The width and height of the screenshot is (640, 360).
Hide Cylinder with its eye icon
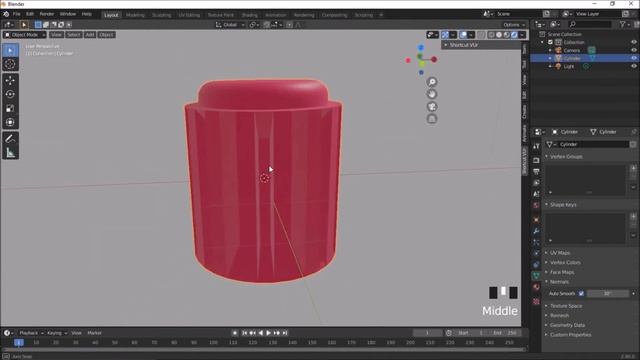click(x=634, y=58)
